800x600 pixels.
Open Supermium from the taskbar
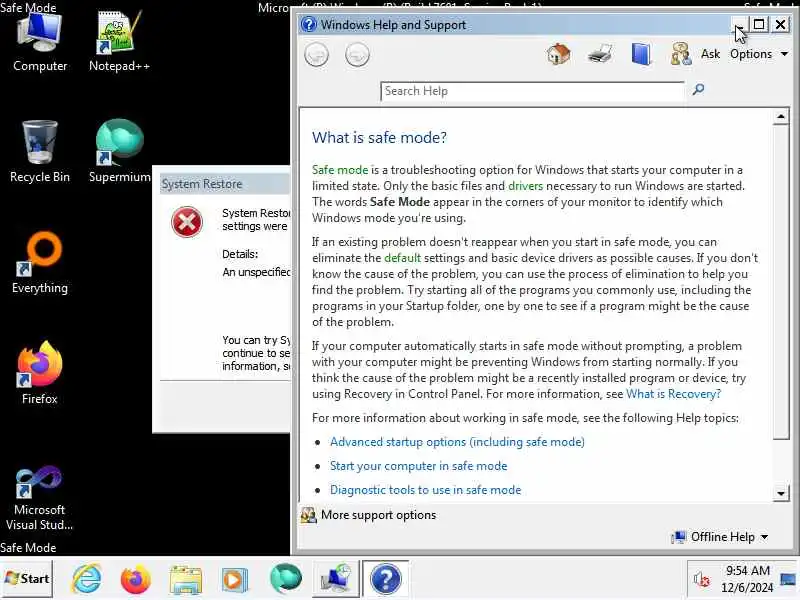pyautogui.click(x=285, y=579)
